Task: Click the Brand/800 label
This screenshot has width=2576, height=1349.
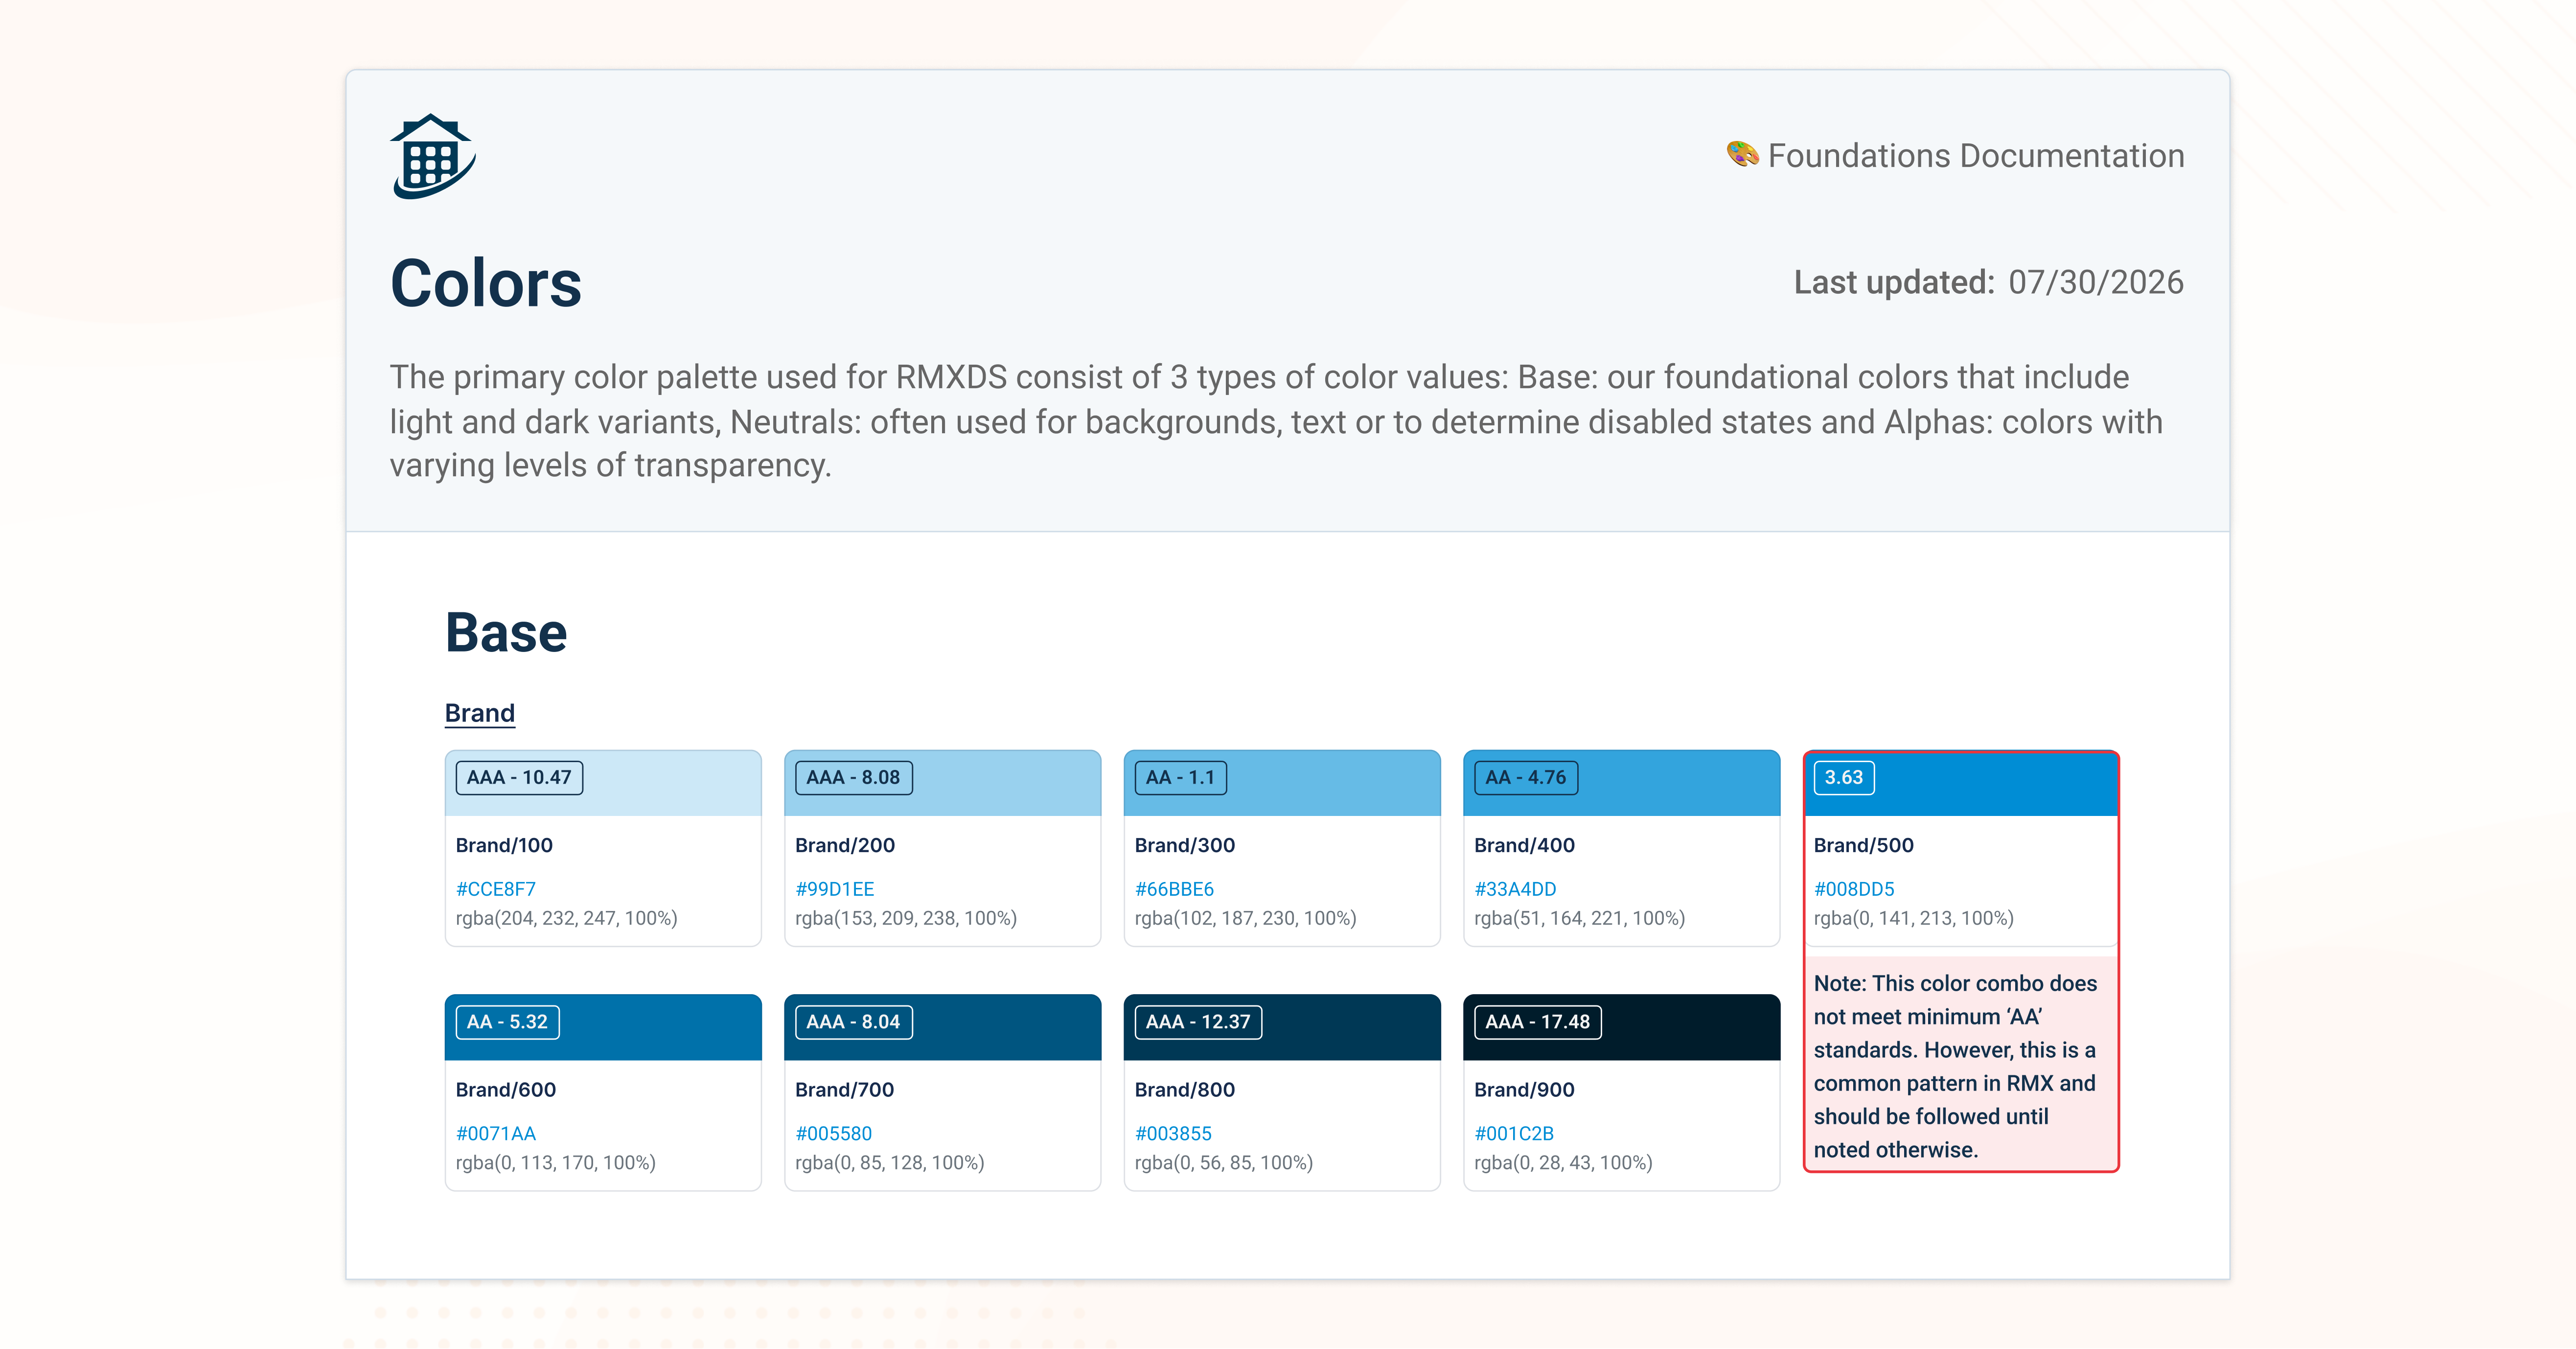Action: (x=1185, y=1089)
